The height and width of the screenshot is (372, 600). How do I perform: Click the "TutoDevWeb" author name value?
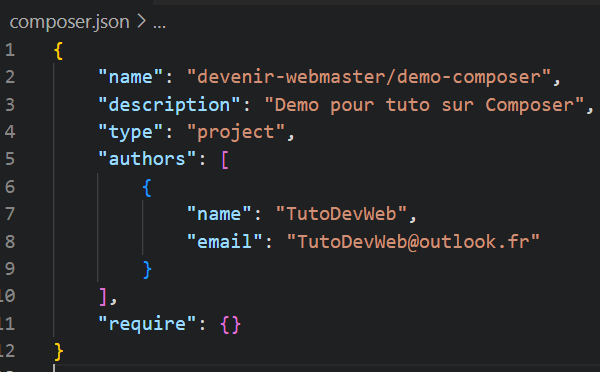point(341,214)
